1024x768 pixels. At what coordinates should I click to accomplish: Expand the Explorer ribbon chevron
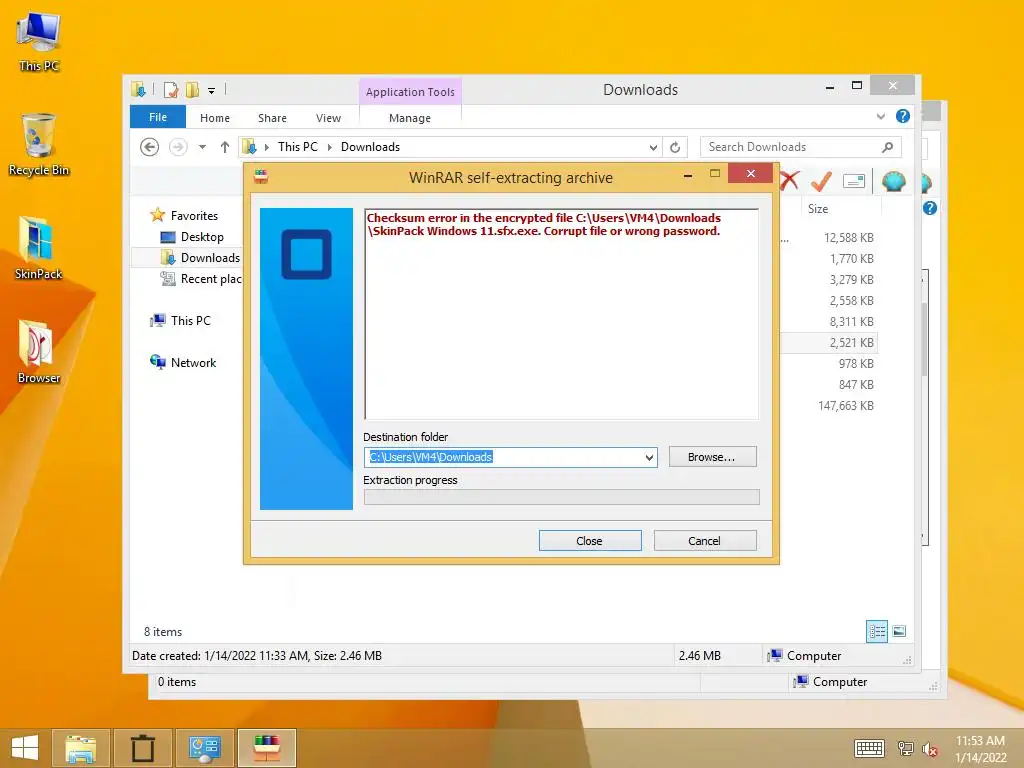pos(881,116)
